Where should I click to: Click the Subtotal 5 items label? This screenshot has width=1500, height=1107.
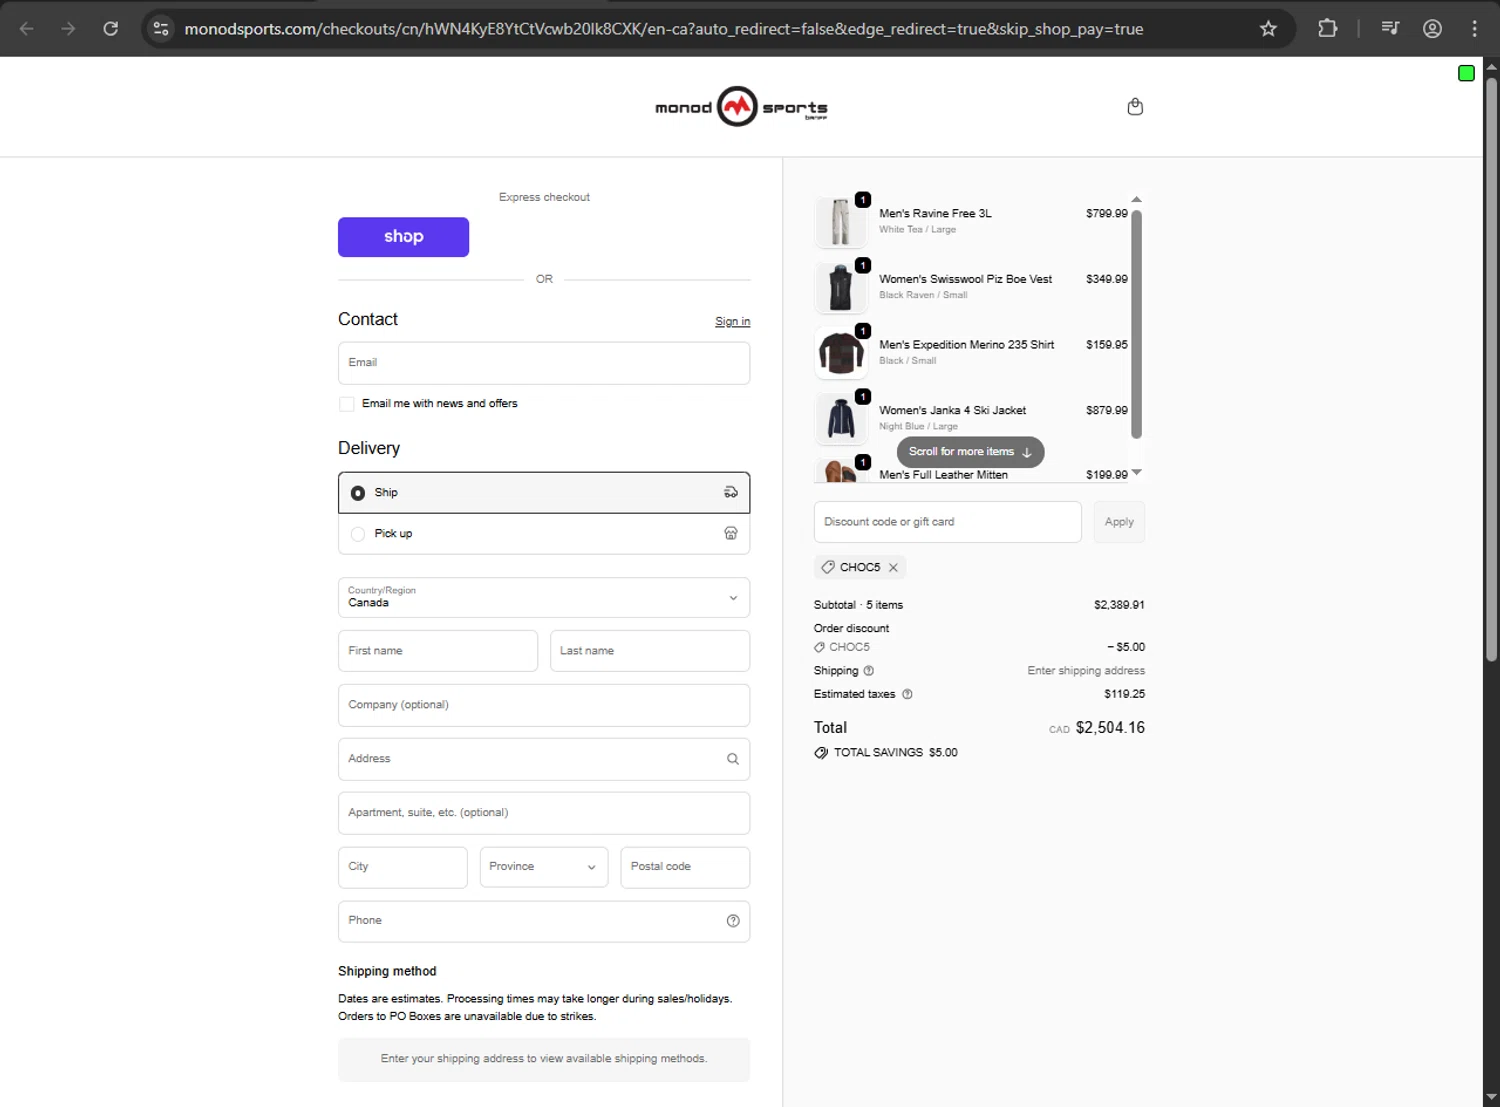click(858, 605)
